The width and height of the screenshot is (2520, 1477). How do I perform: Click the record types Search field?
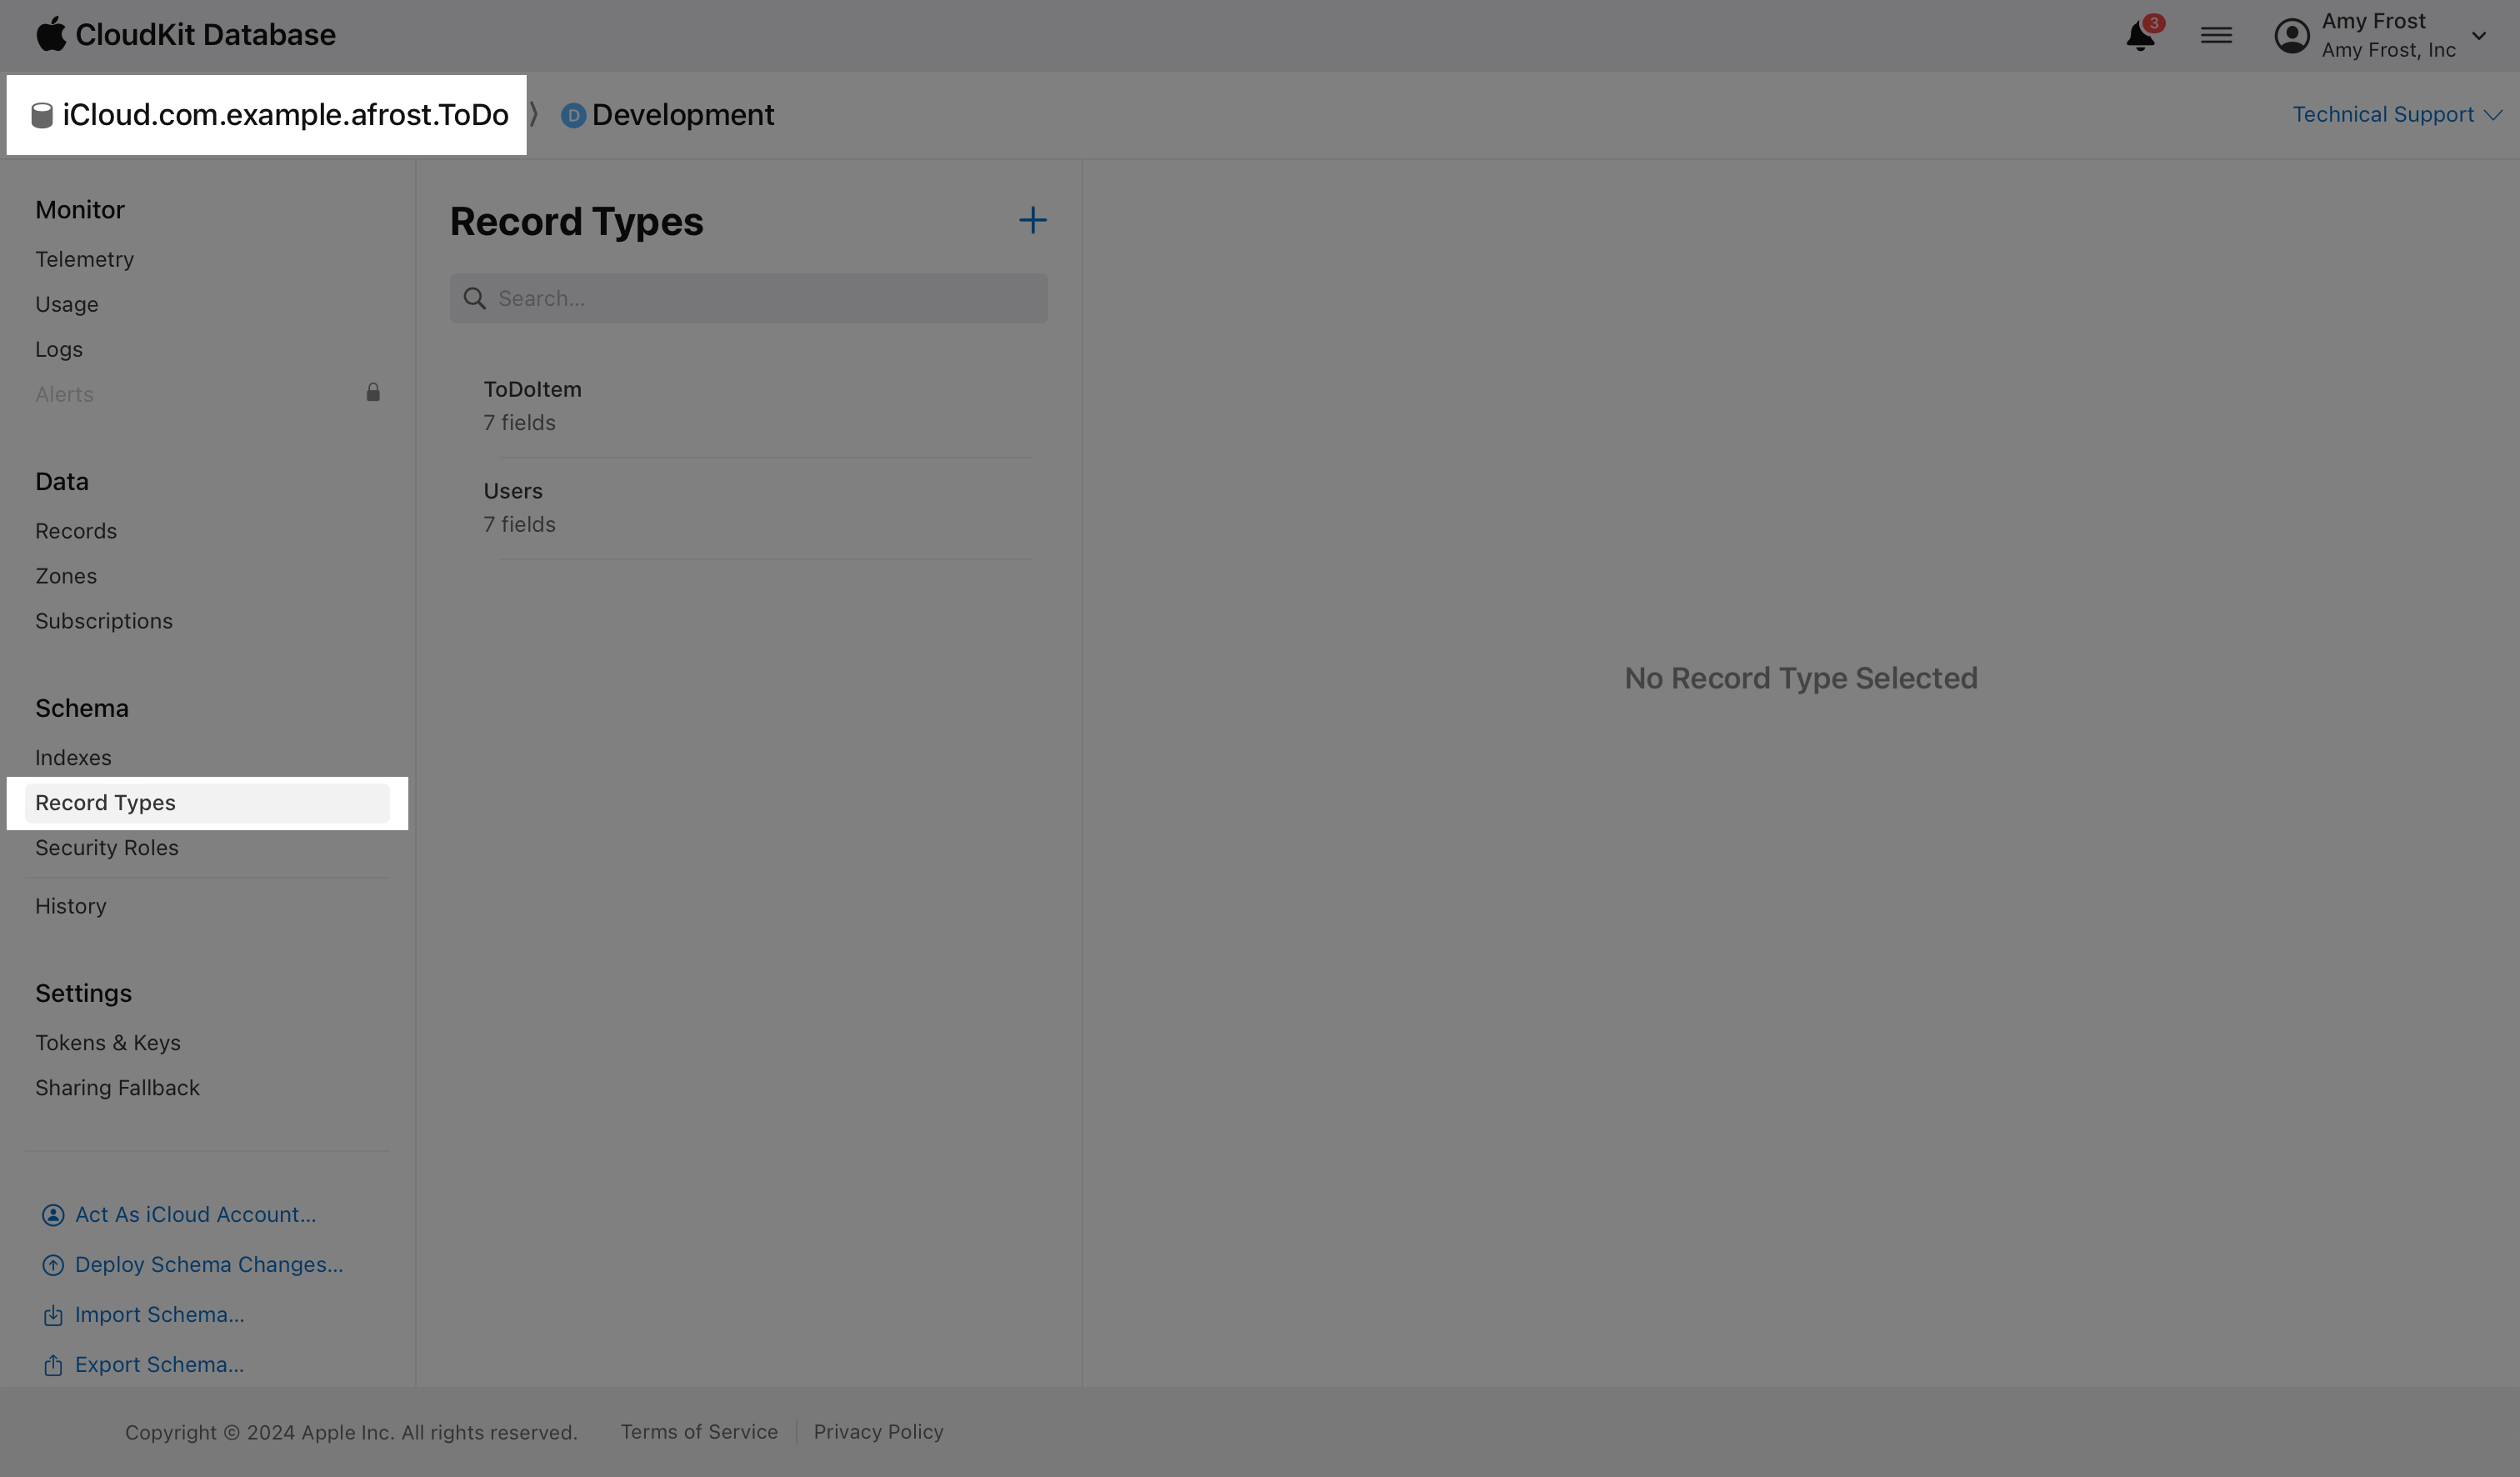pos(760,299)
